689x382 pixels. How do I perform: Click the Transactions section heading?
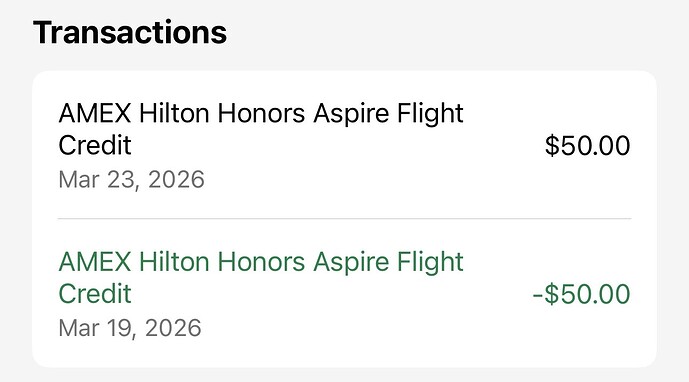point(130,33)
